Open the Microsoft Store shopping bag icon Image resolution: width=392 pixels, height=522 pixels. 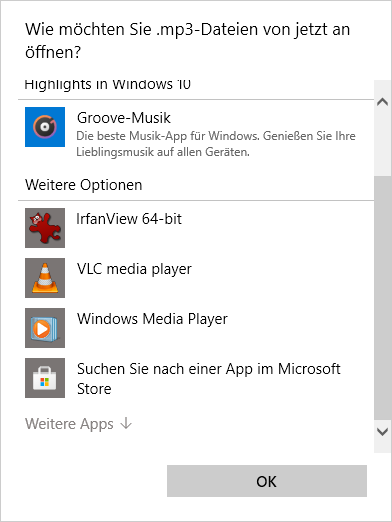tap(45, 378)
